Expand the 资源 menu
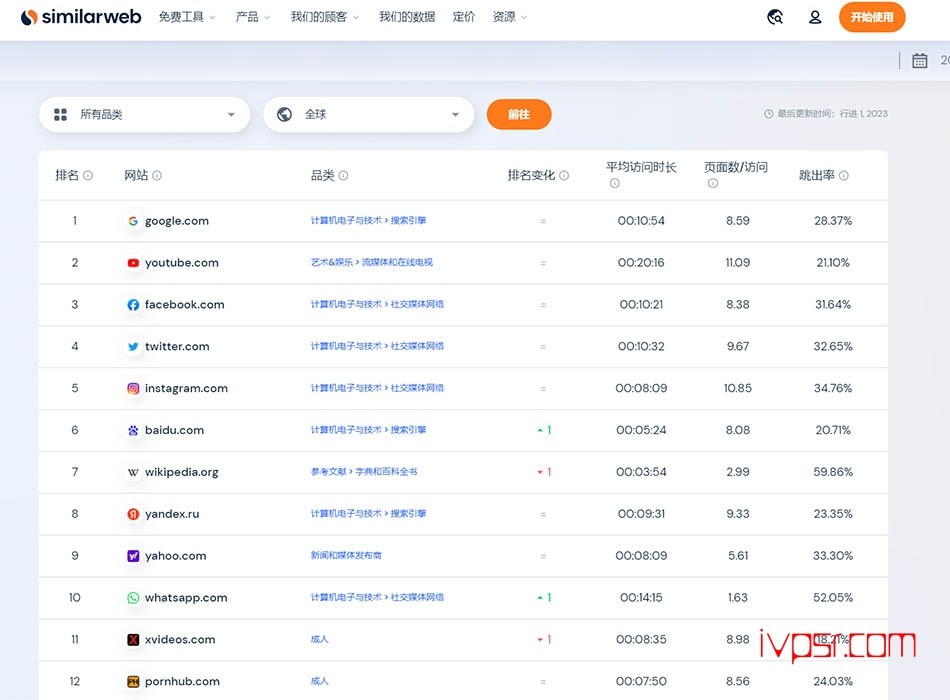This screenshot has height=700, width=950. pyautogui.click(x=510, y=17)
